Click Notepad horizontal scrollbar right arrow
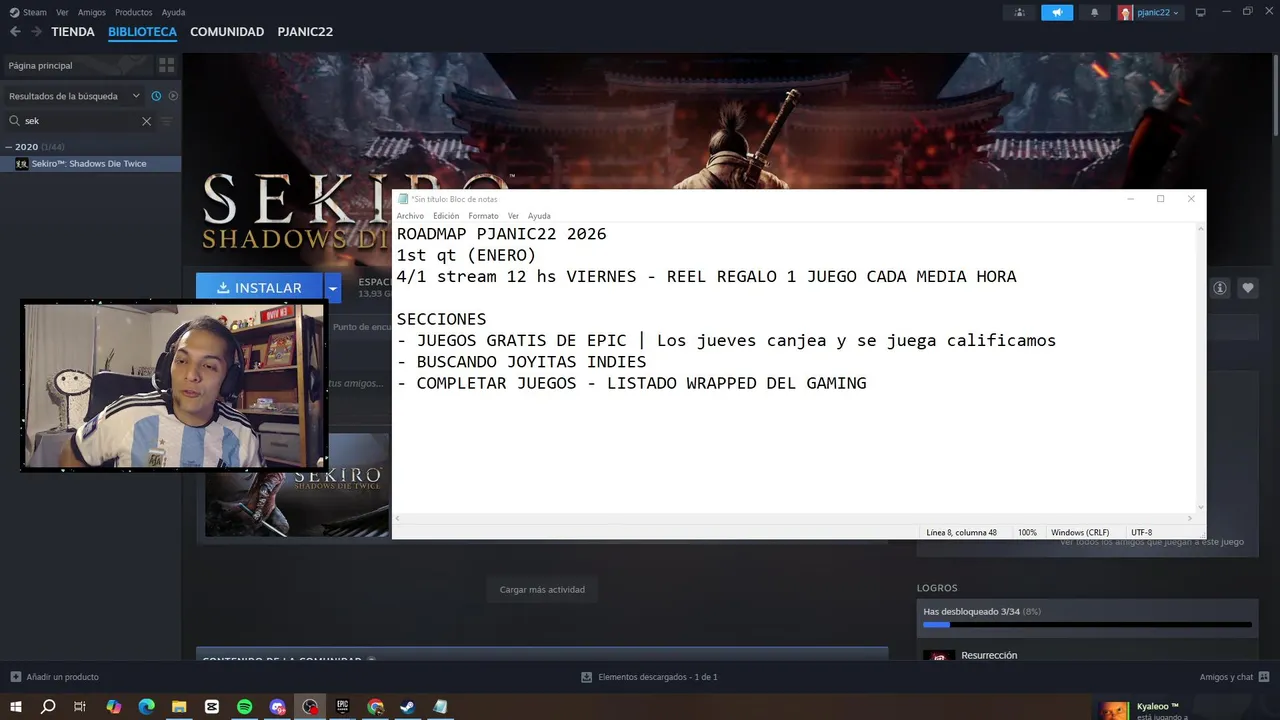The image size is (1280, 720). point(1189,519)
